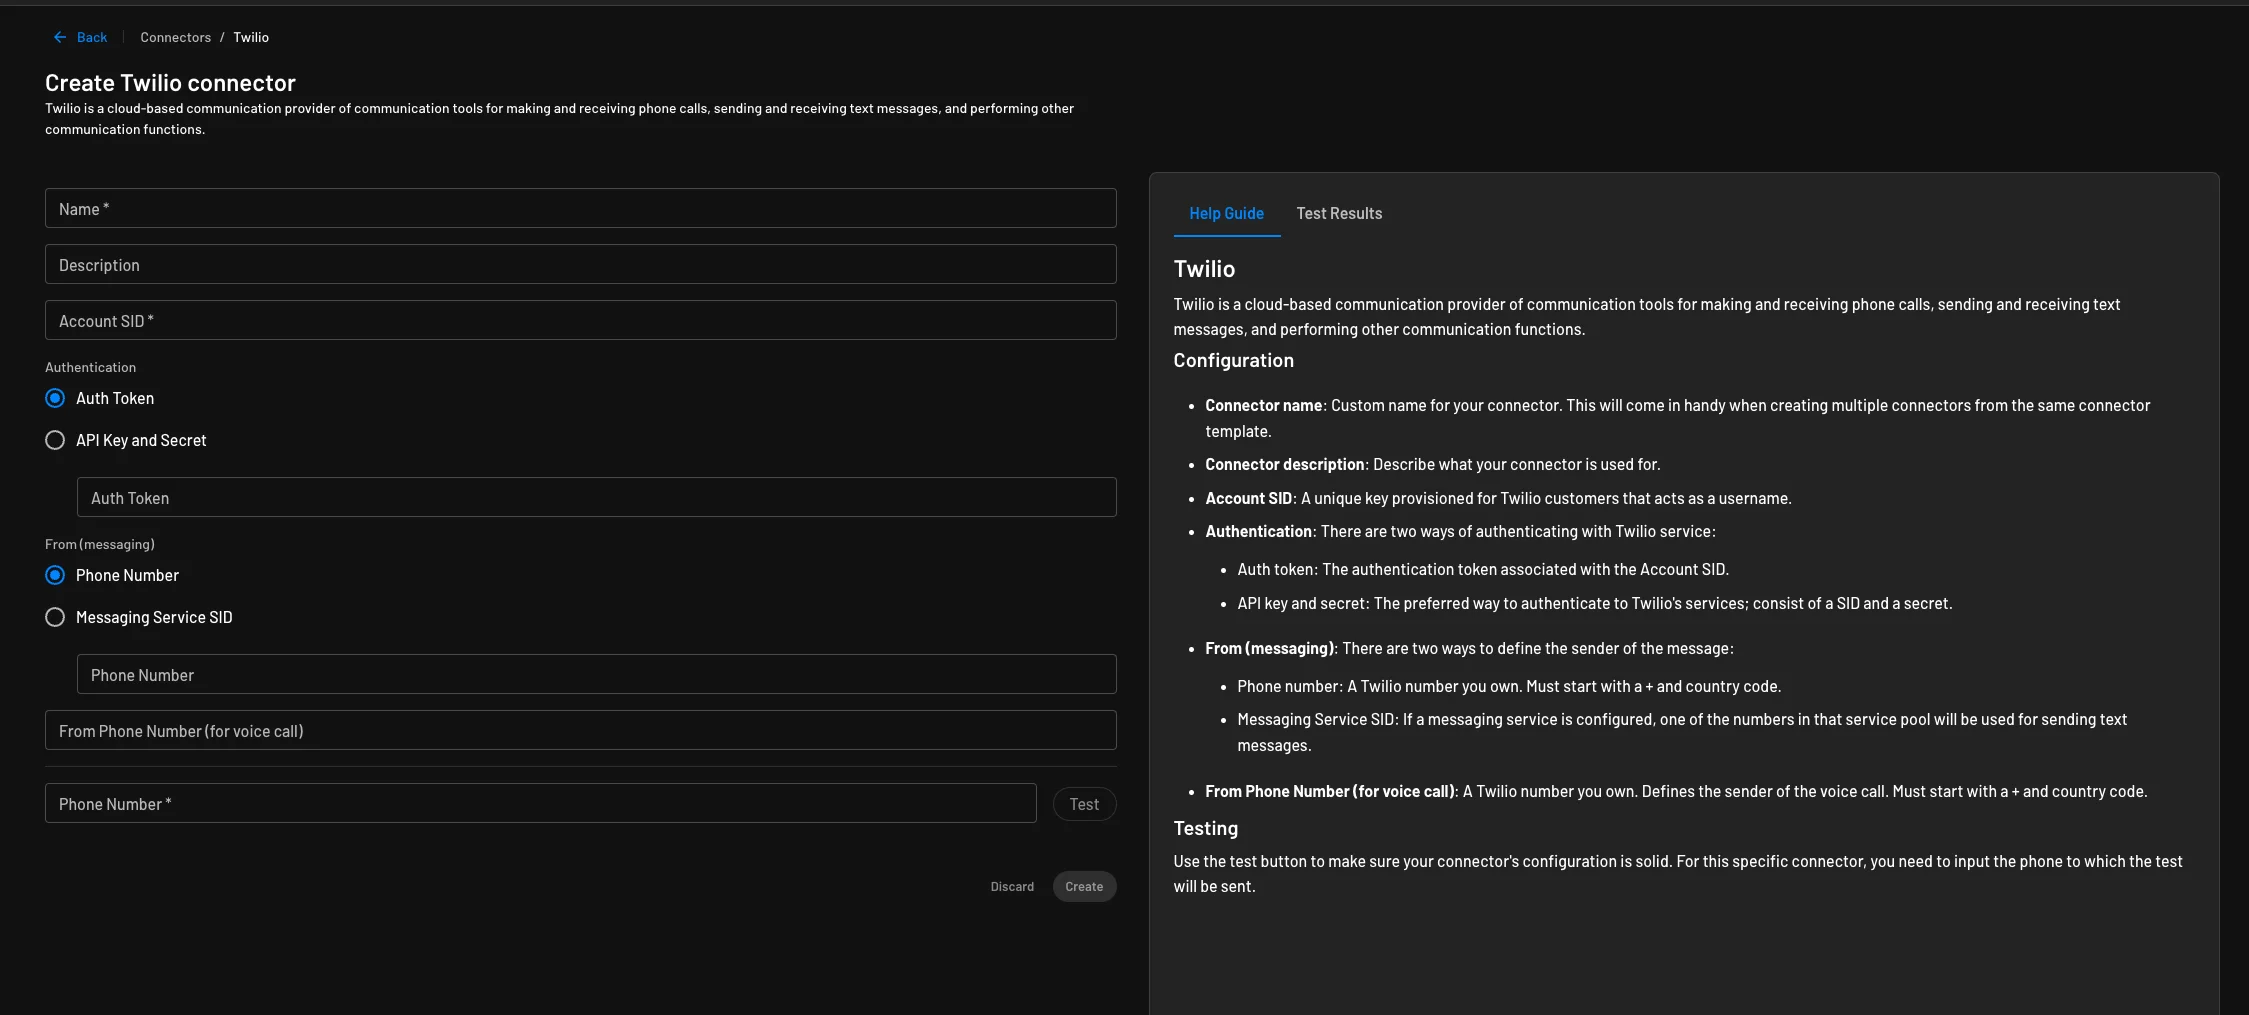Click the Test button beside Phone Number
The image size is (2249, 1015).
(x=1084, y=803)
